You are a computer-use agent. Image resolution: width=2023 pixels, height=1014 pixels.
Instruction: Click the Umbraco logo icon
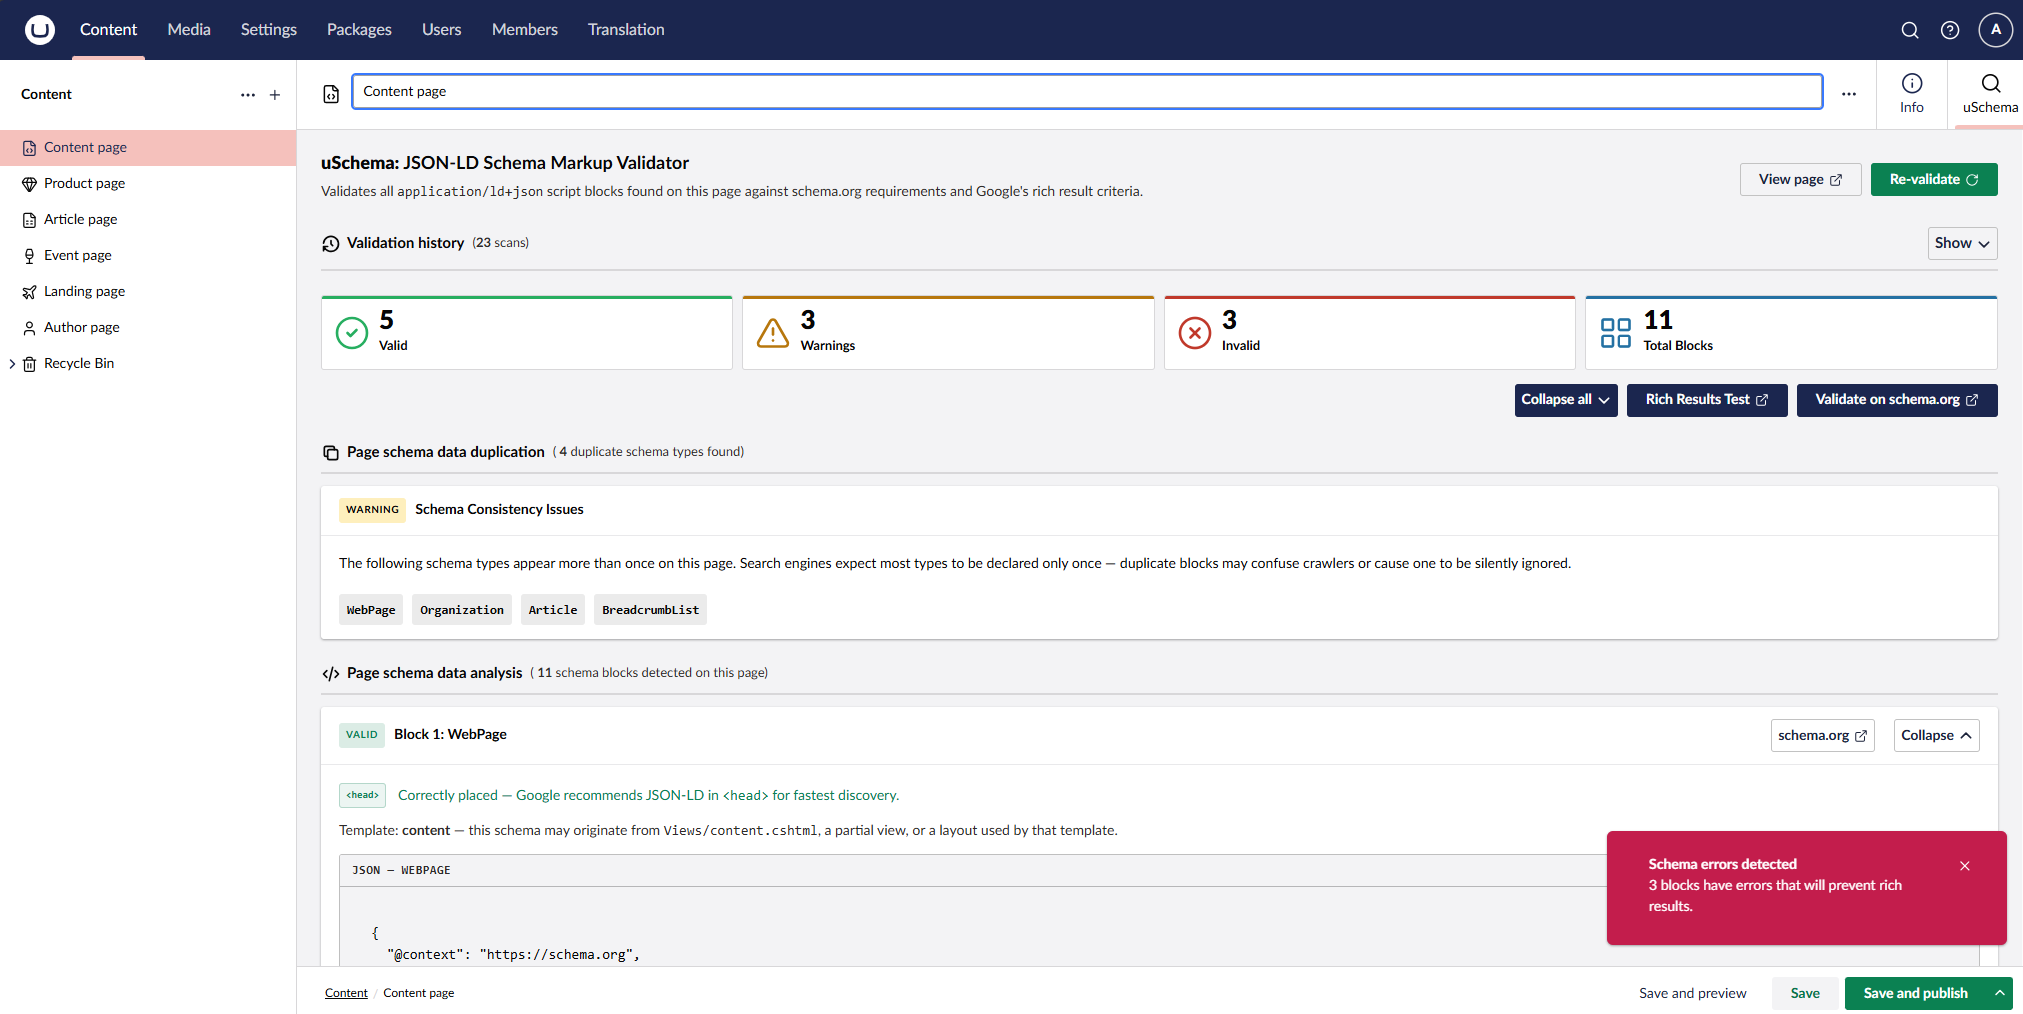[x=39, y=29]
